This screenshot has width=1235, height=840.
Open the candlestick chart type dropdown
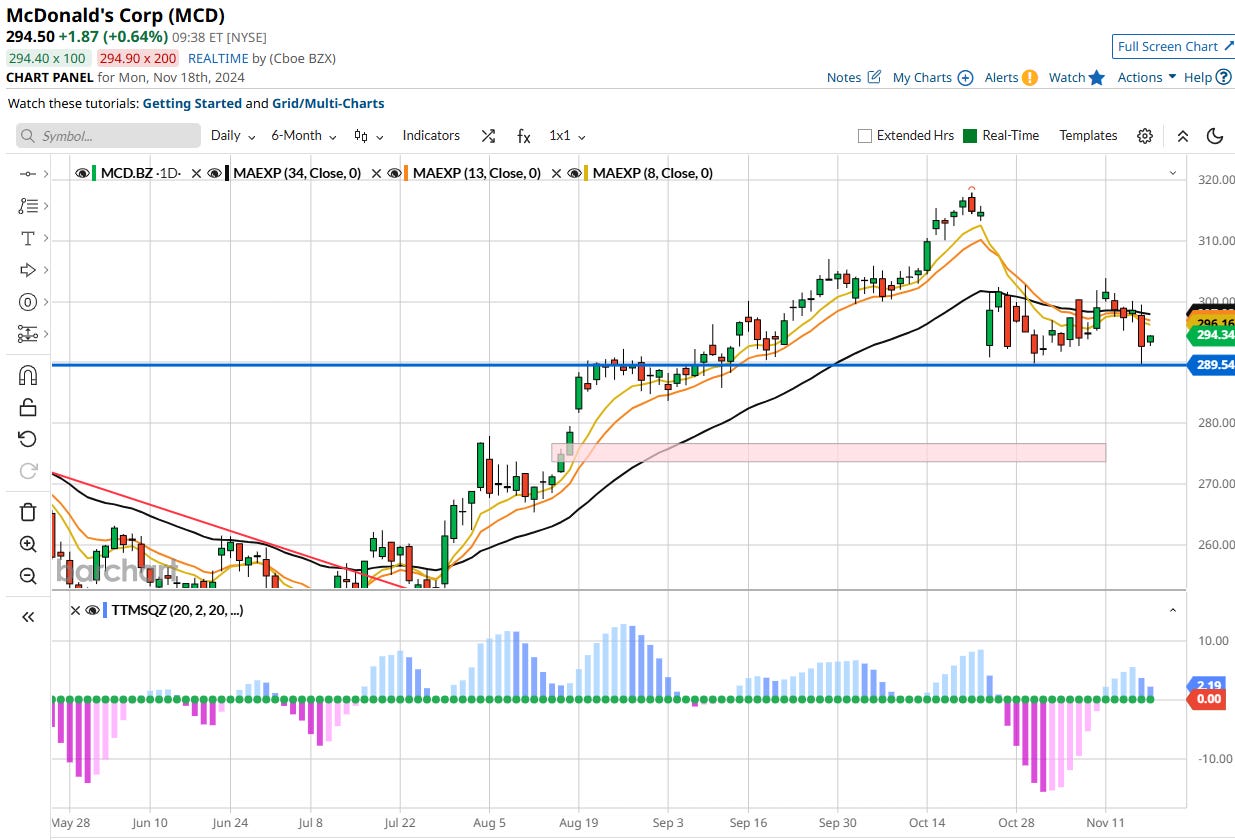pyautogui.click(x=368, y=135)
